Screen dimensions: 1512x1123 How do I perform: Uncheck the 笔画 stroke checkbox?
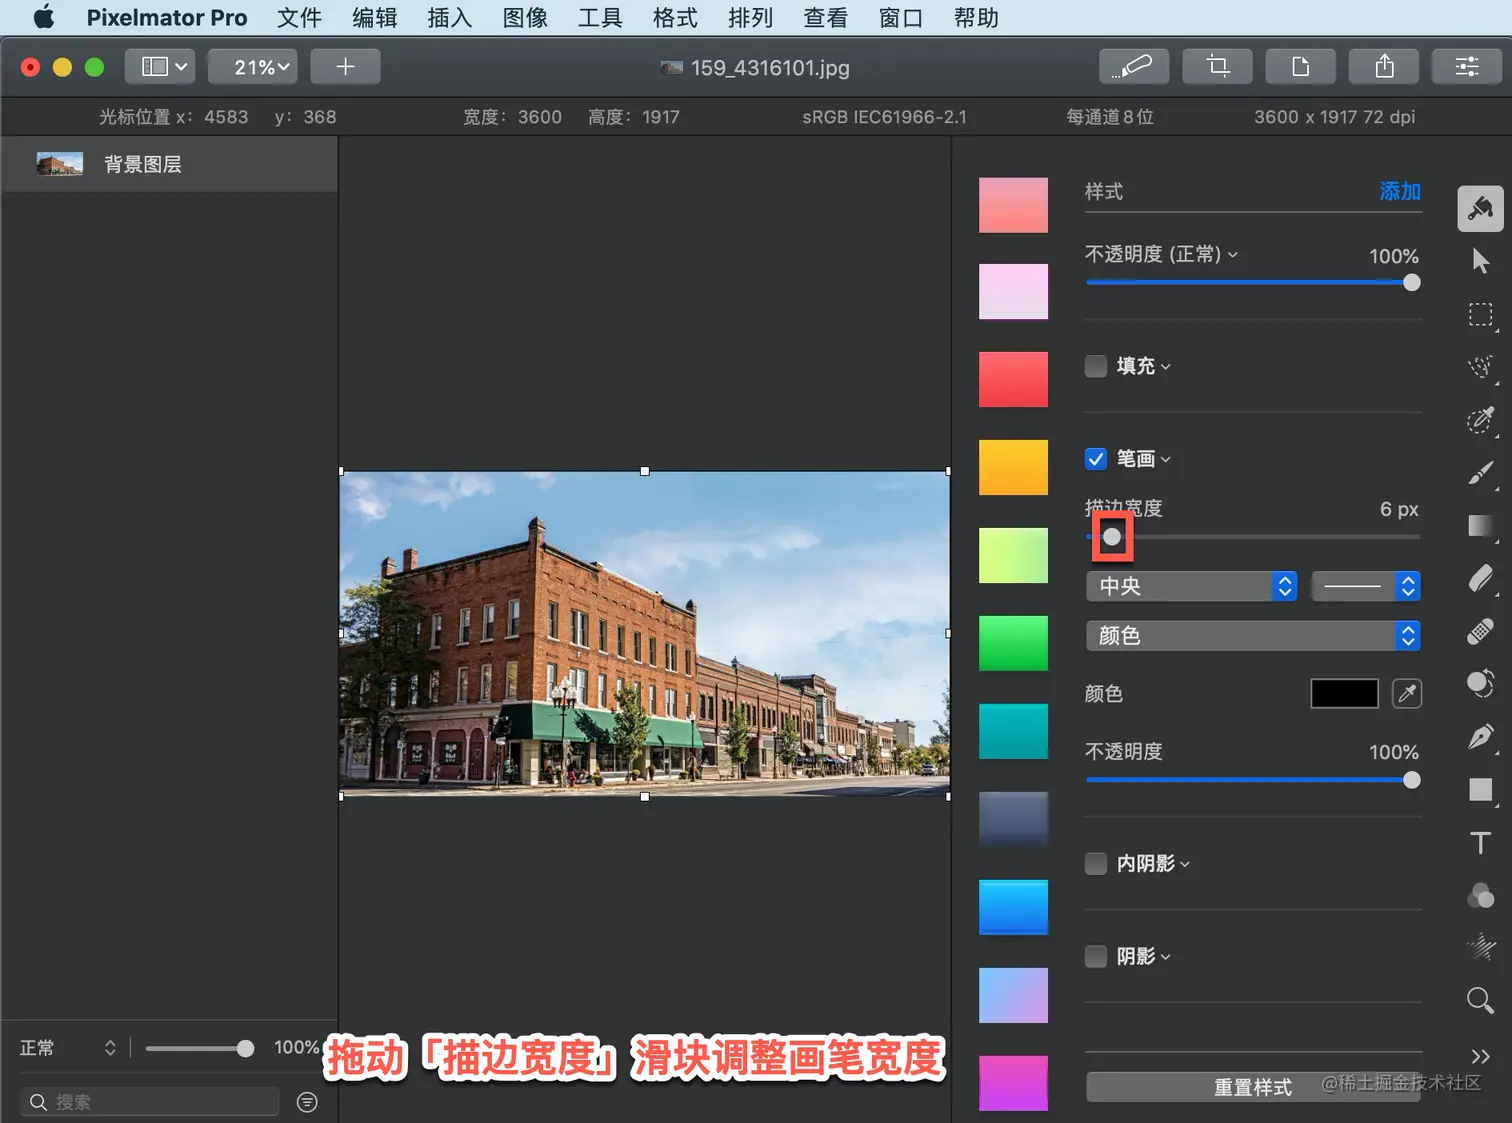(x=1096, y=459)
